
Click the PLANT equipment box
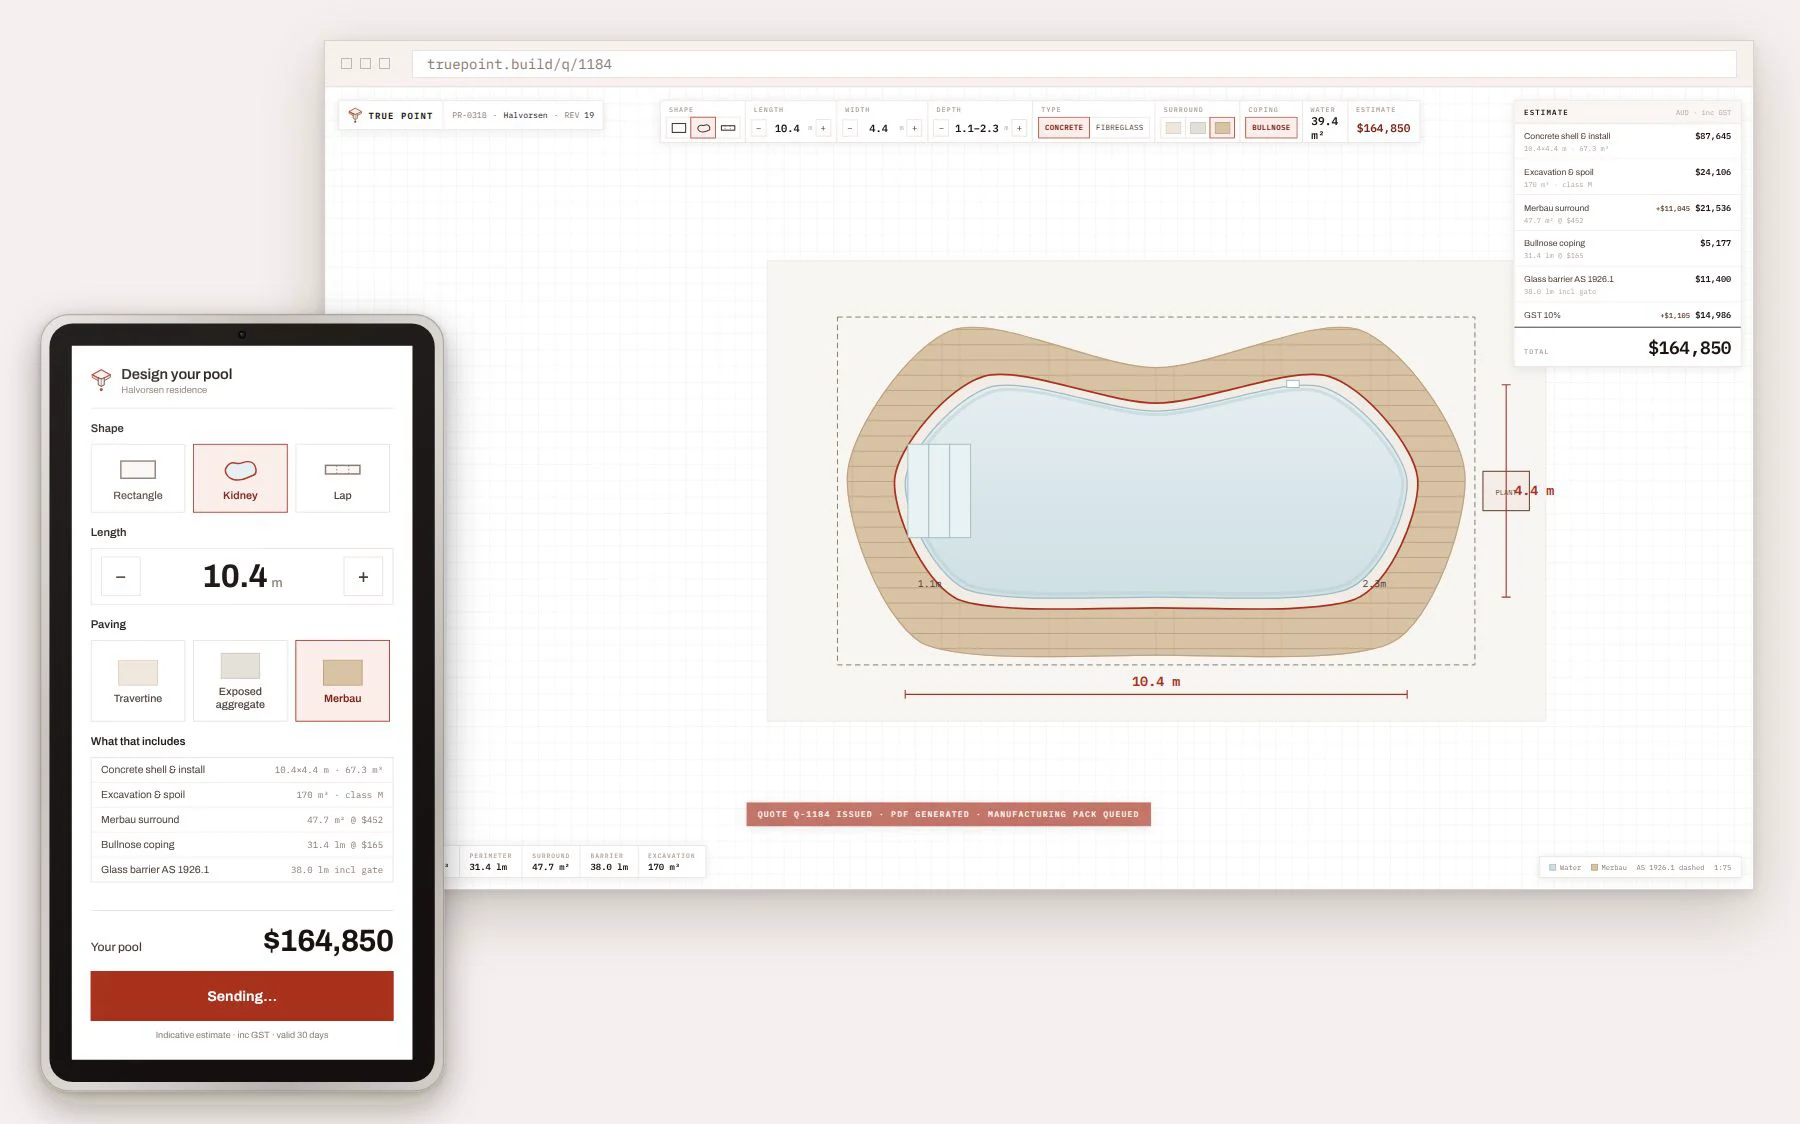(1506, 491)
